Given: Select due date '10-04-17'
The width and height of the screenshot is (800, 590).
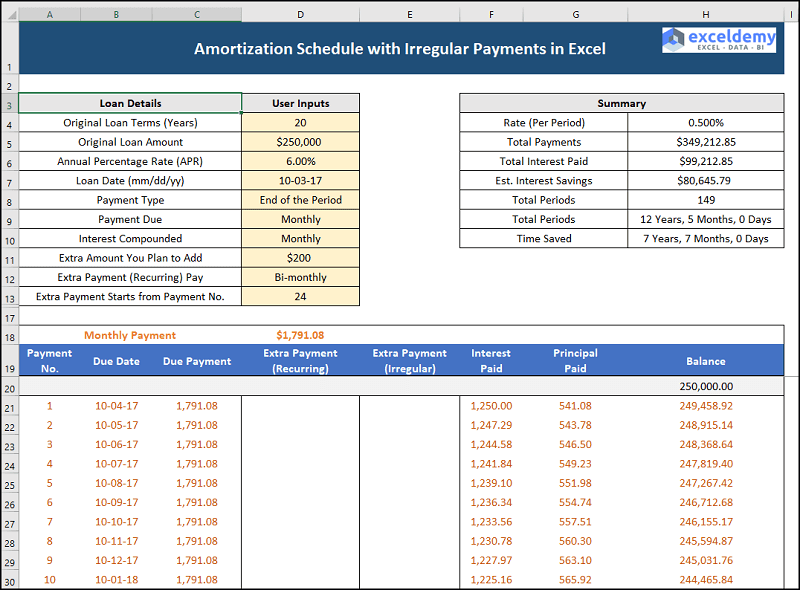Looking at the screenshot, I should 116,406.
